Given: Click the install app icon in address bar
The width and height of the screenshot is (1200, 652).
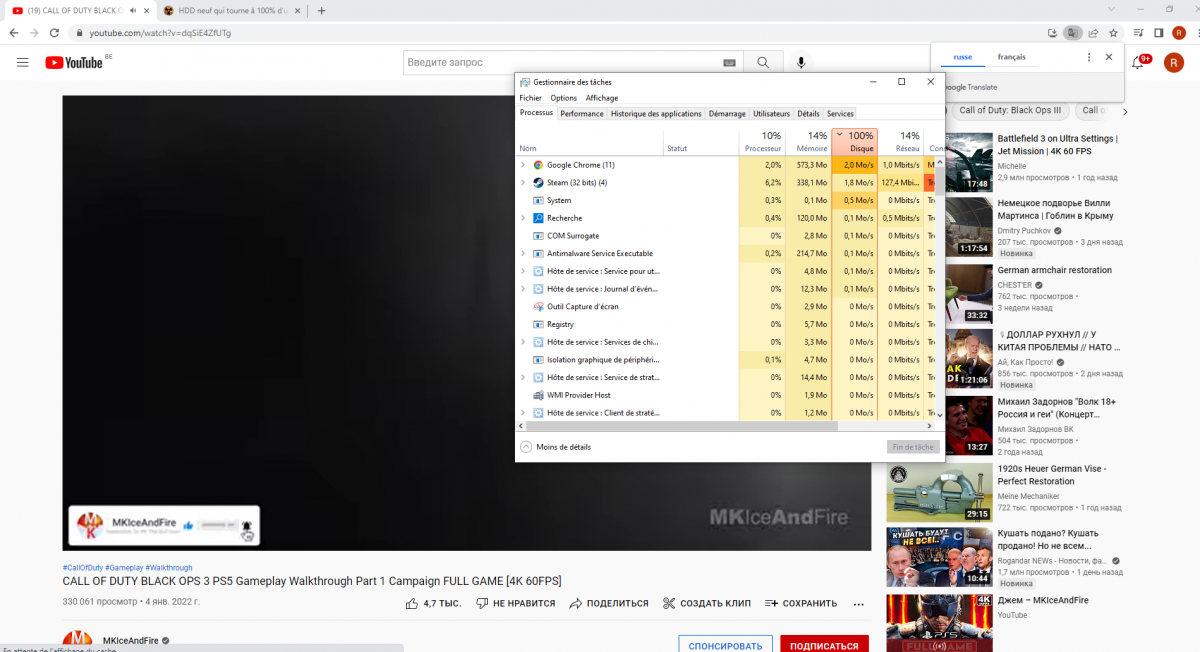Looking at the screenshot, I should (x=1053, y=32).
